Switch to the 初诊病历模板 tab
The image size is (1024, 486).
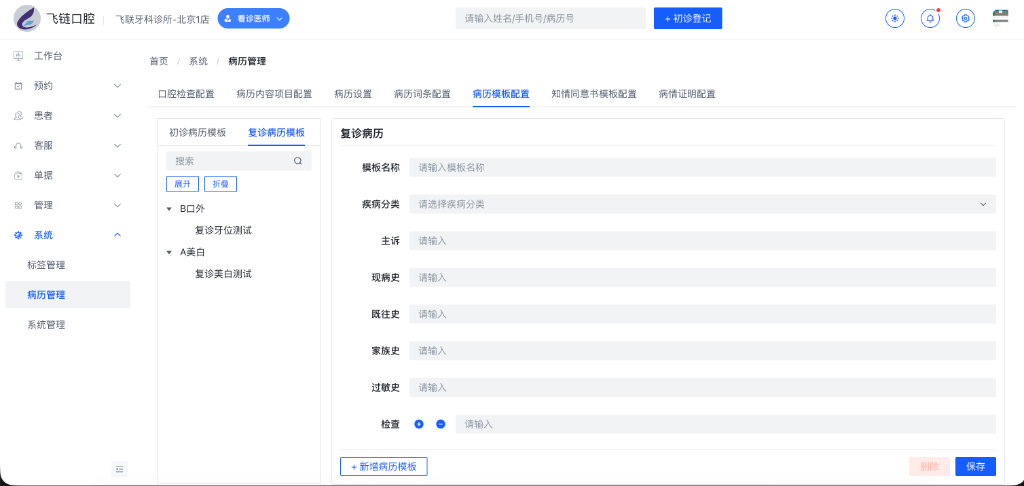[198, 132]
